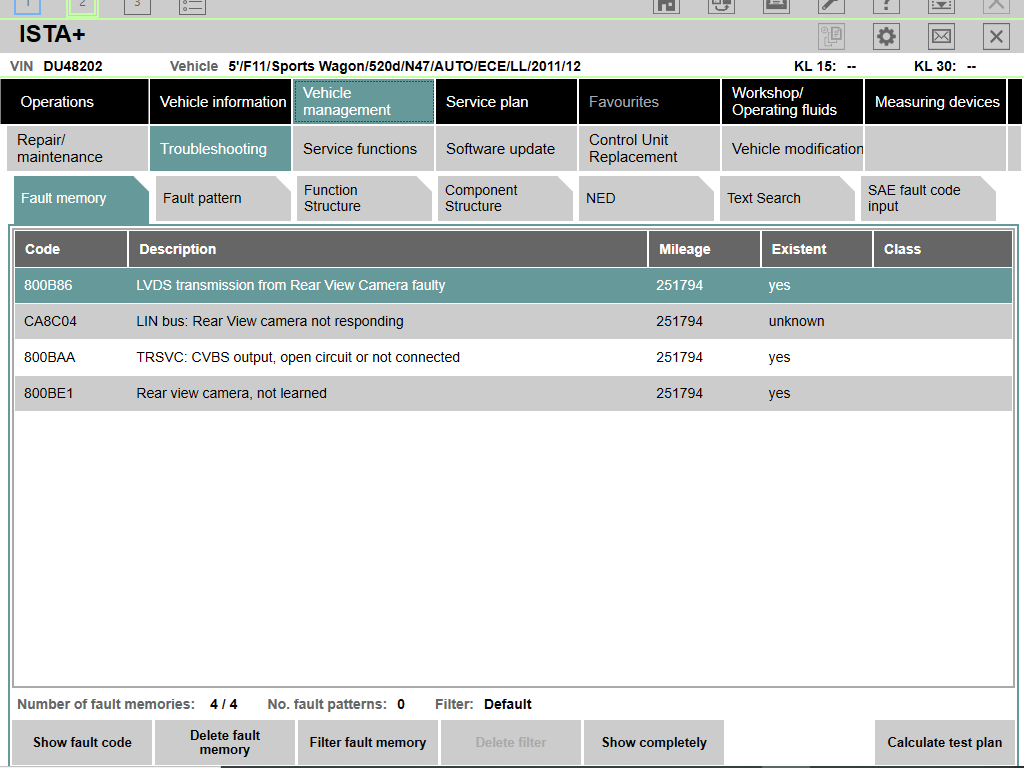The image size is (1024, 768).
Task: Open the list icon beside tab 3
Action: pos(192,6)
